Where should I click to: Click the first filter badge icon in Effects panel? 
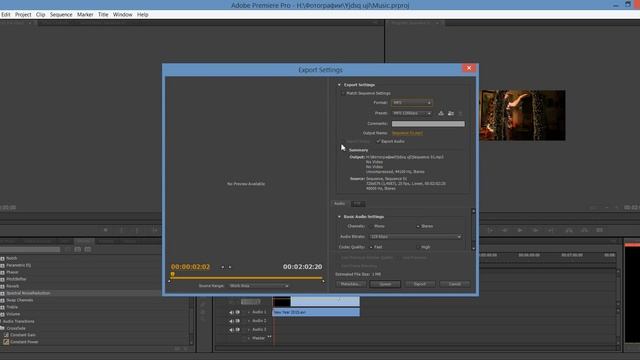point(78,249)
